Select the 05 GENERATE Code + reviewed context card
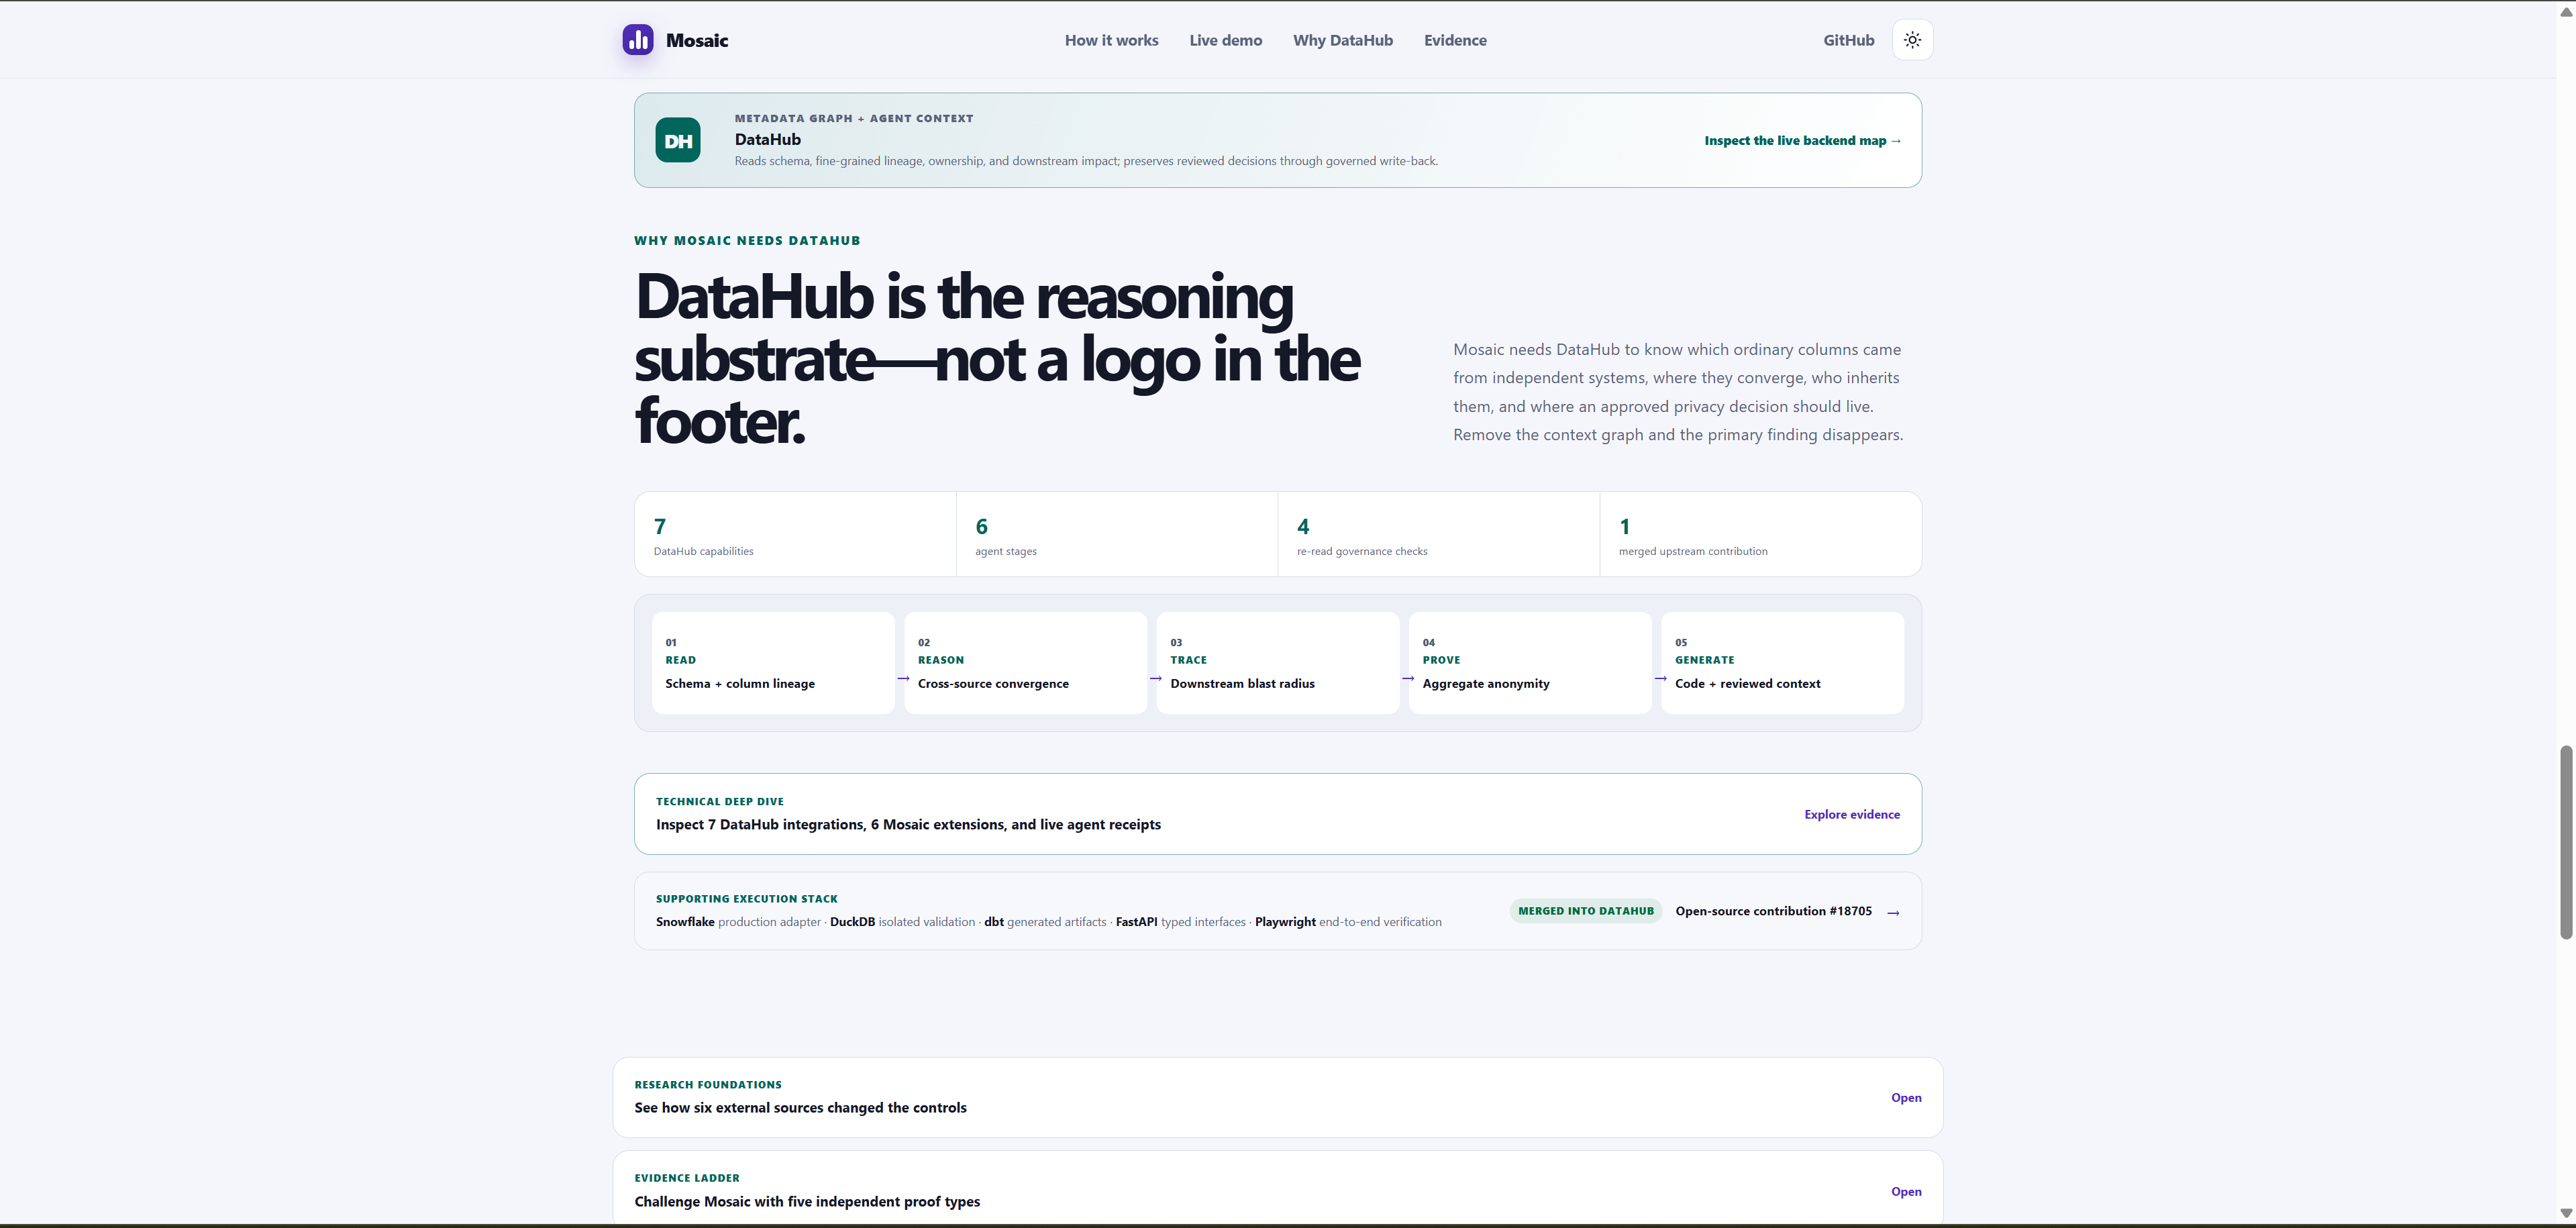Screen dimensions: 2576x1228 pos(1782,663)
